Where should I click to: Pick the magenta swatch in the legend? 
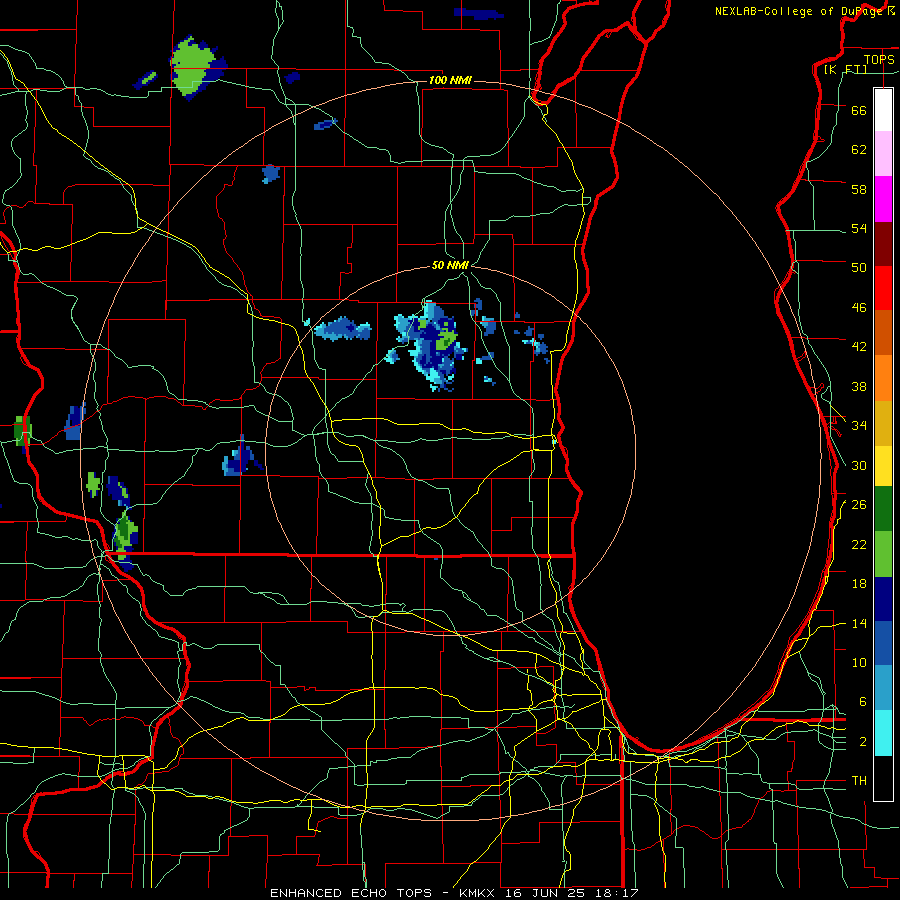point(883,199)
